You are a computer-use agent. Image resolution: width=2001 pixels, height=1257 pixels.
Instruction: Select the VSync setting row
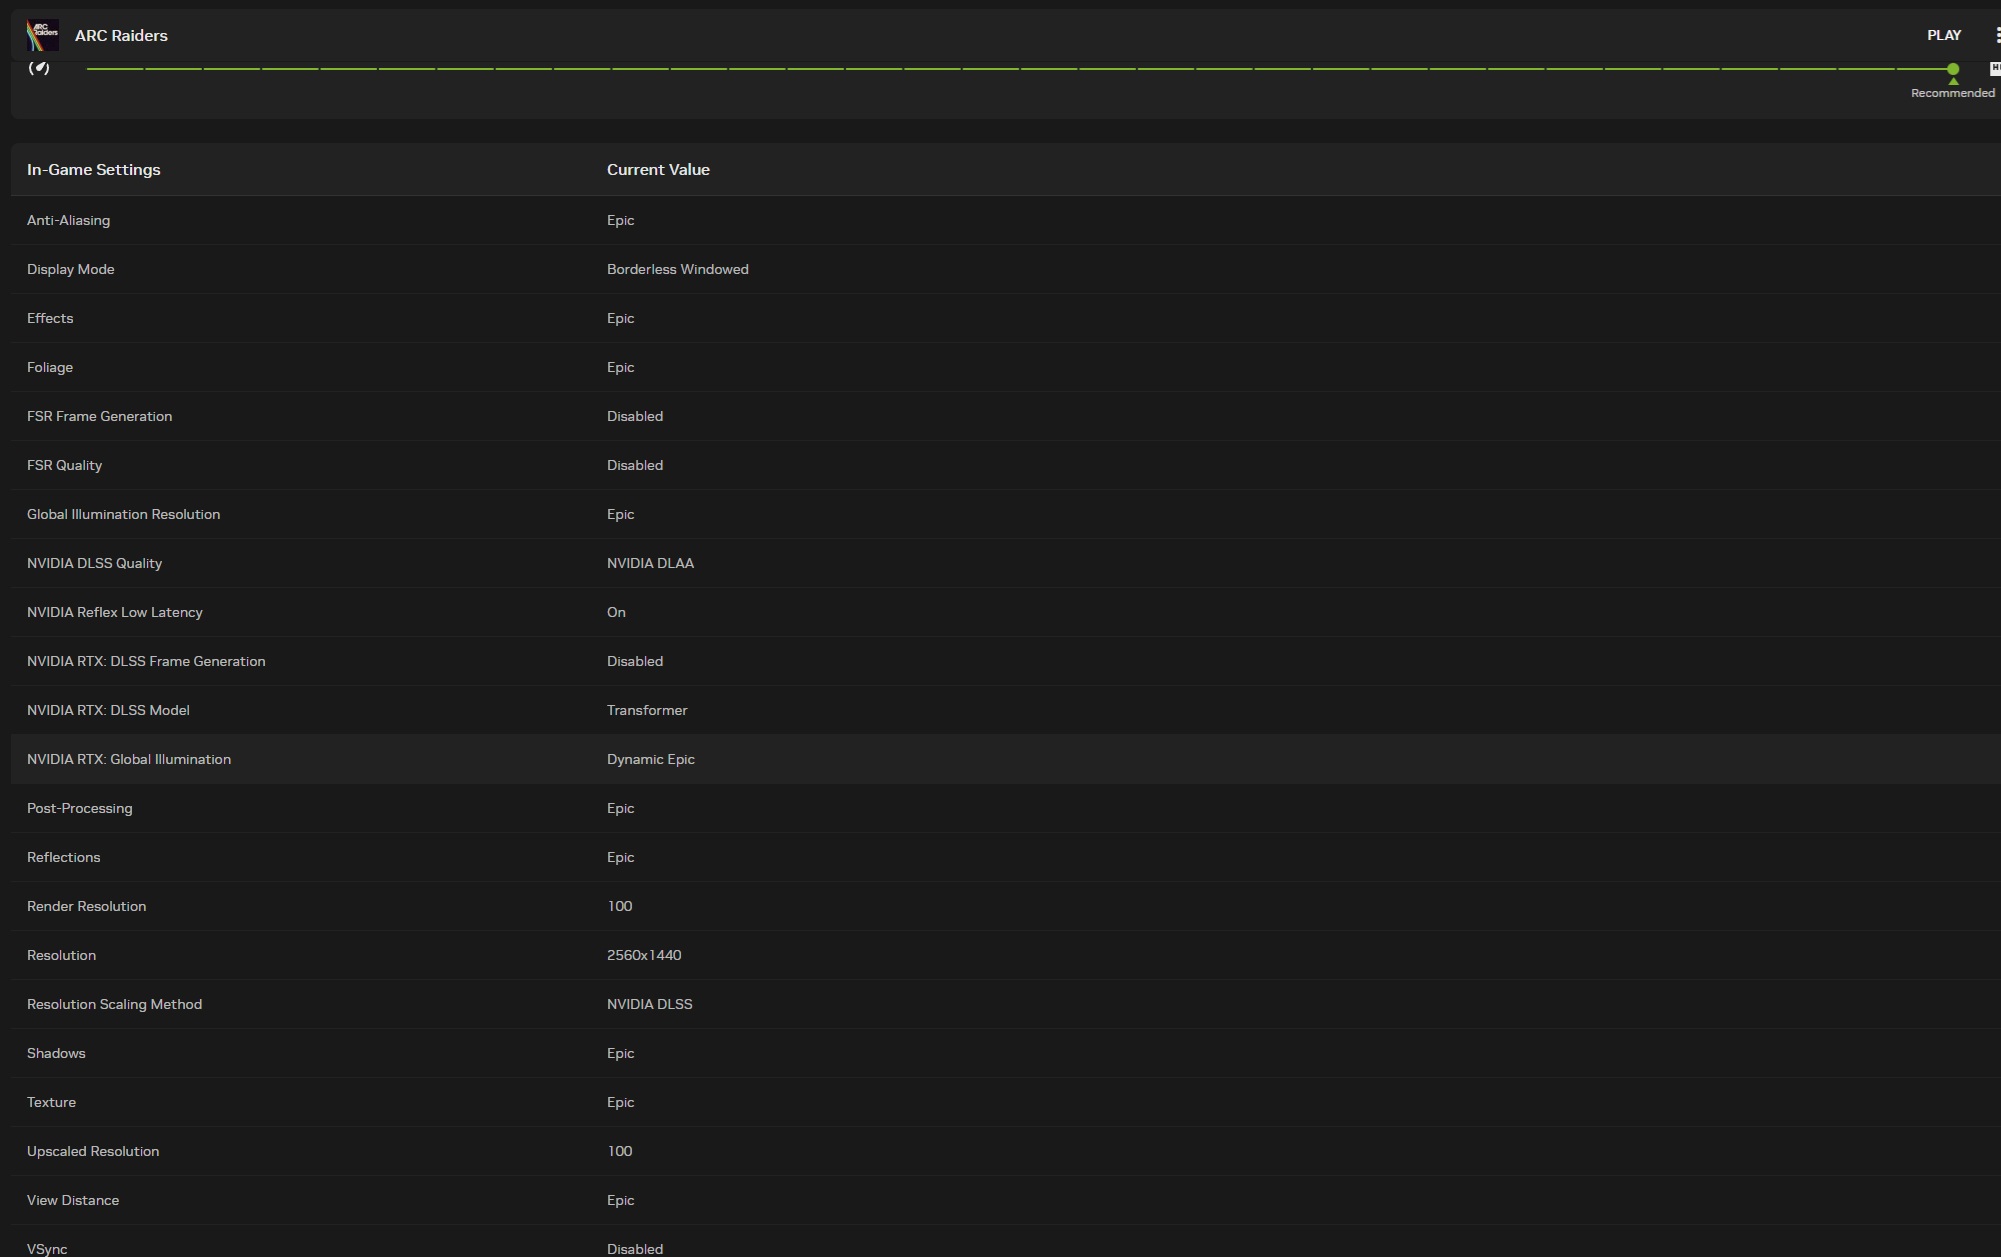(x=48, y=1248)
